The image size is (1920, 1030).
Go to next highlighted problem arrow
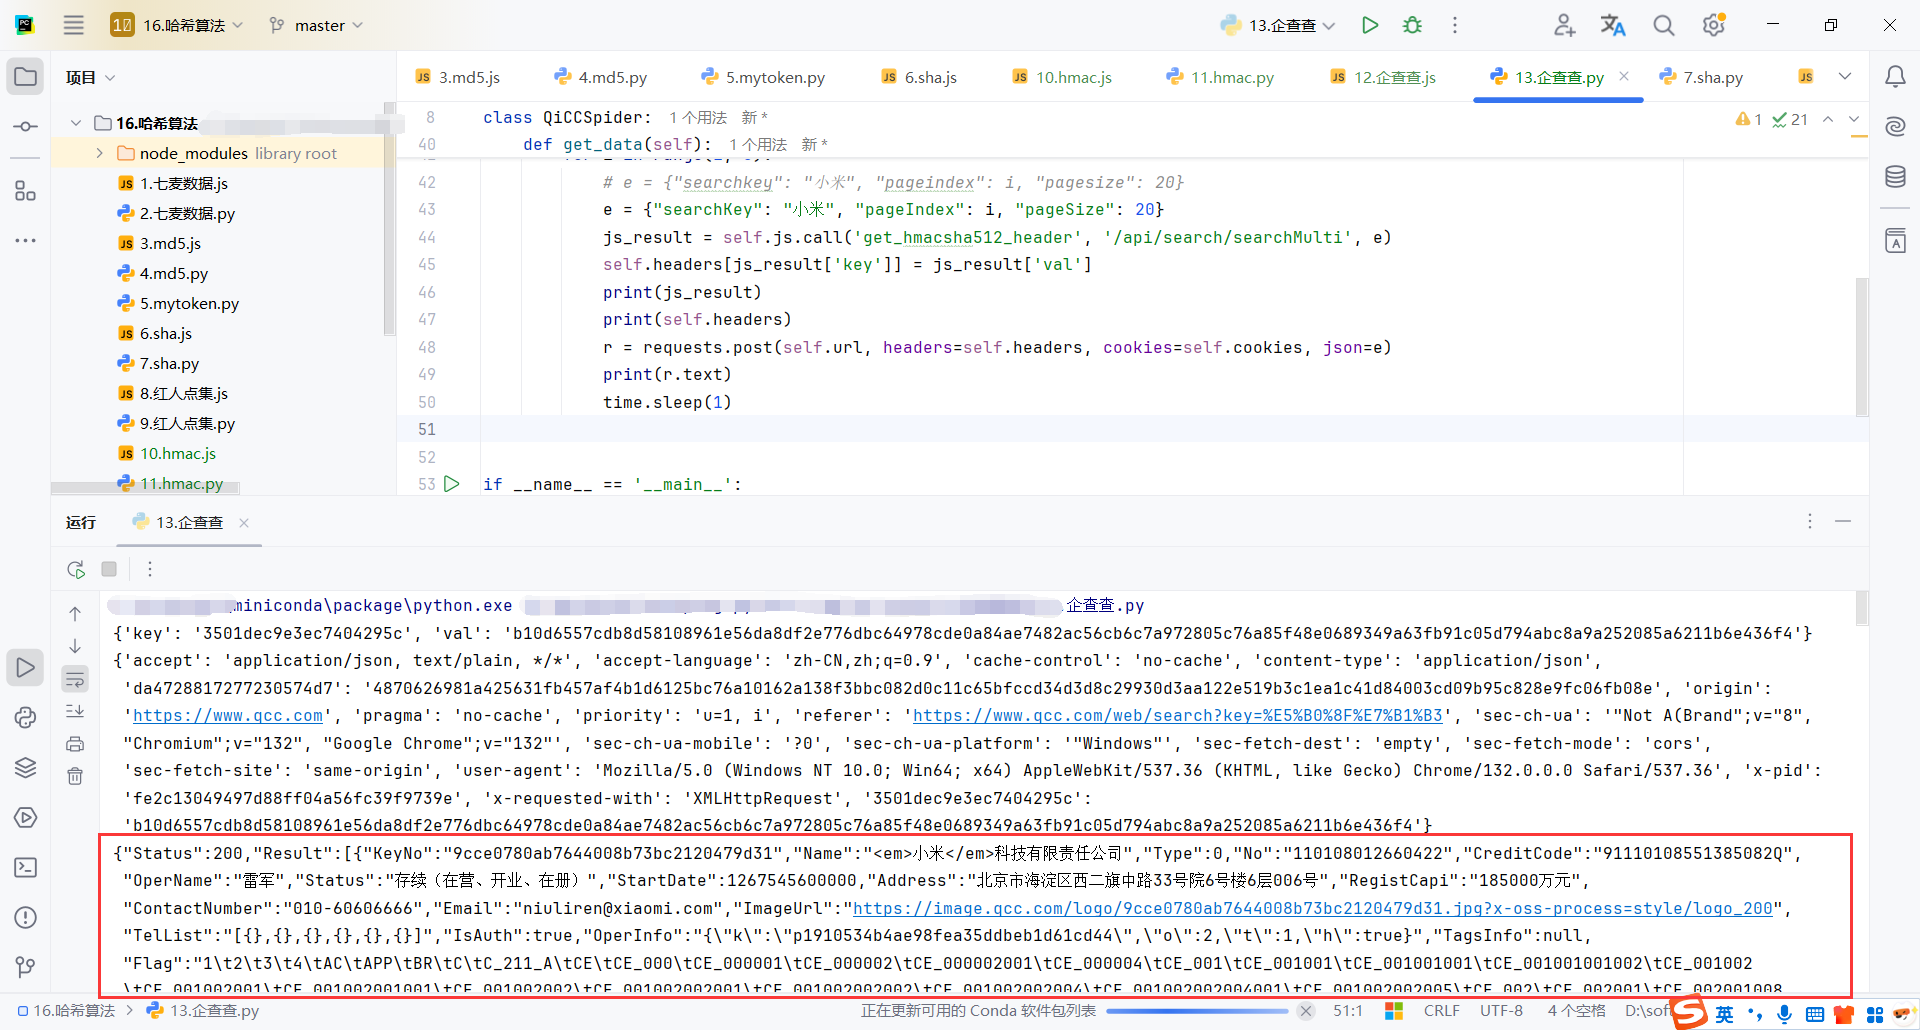click(1854, 119)
